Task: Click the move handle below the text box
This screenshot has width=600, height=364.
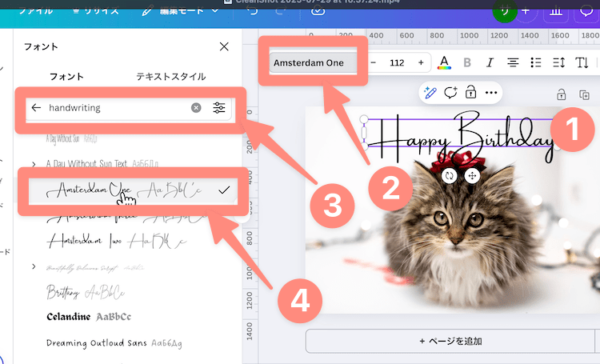Action: click(472, 176)
